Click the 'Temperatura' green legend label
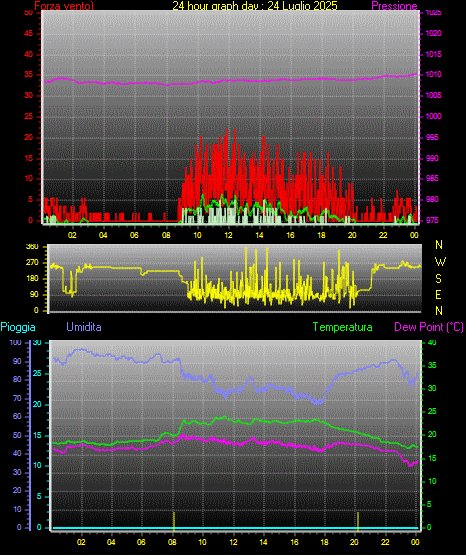The width and height of the screenshot is (466, 555). tap(343, 327)
